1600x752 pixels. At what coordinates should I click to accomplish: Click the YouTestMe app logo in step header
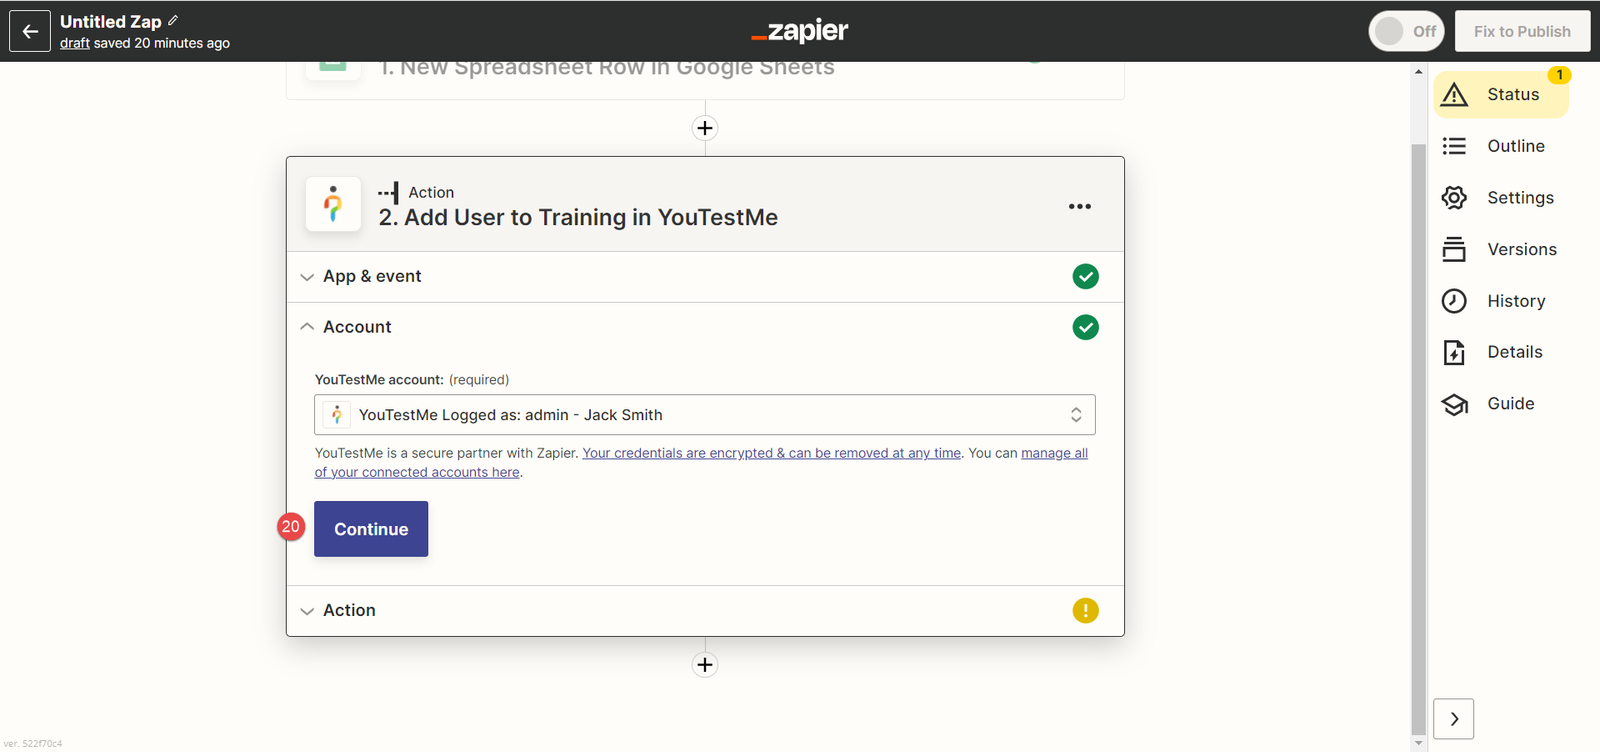(x=333, y=204)
